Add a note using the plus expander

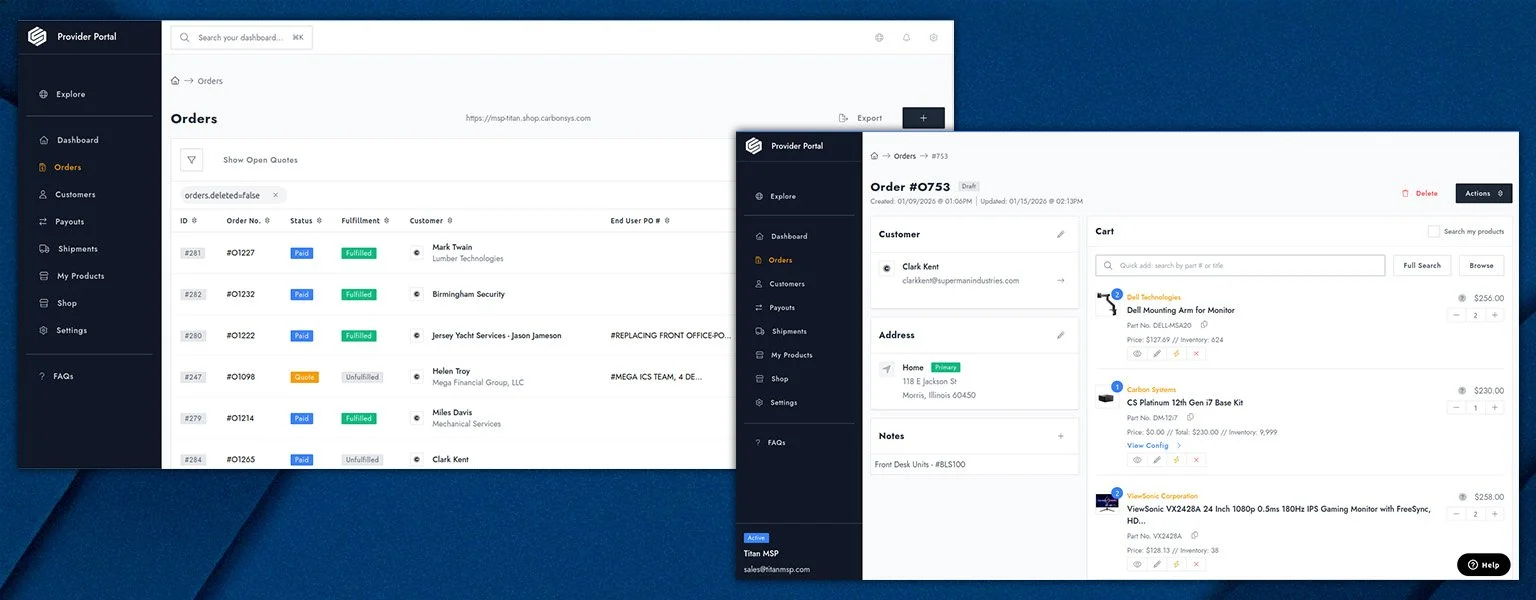(x=1060, y=435)
